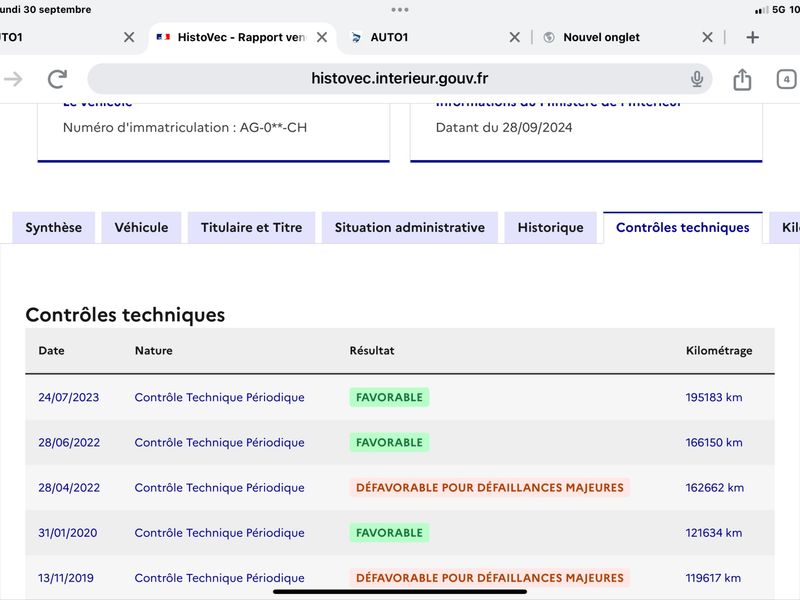800x600 pixels.
Task: Open the Situation administrative tab
Action: coord(410,228)
